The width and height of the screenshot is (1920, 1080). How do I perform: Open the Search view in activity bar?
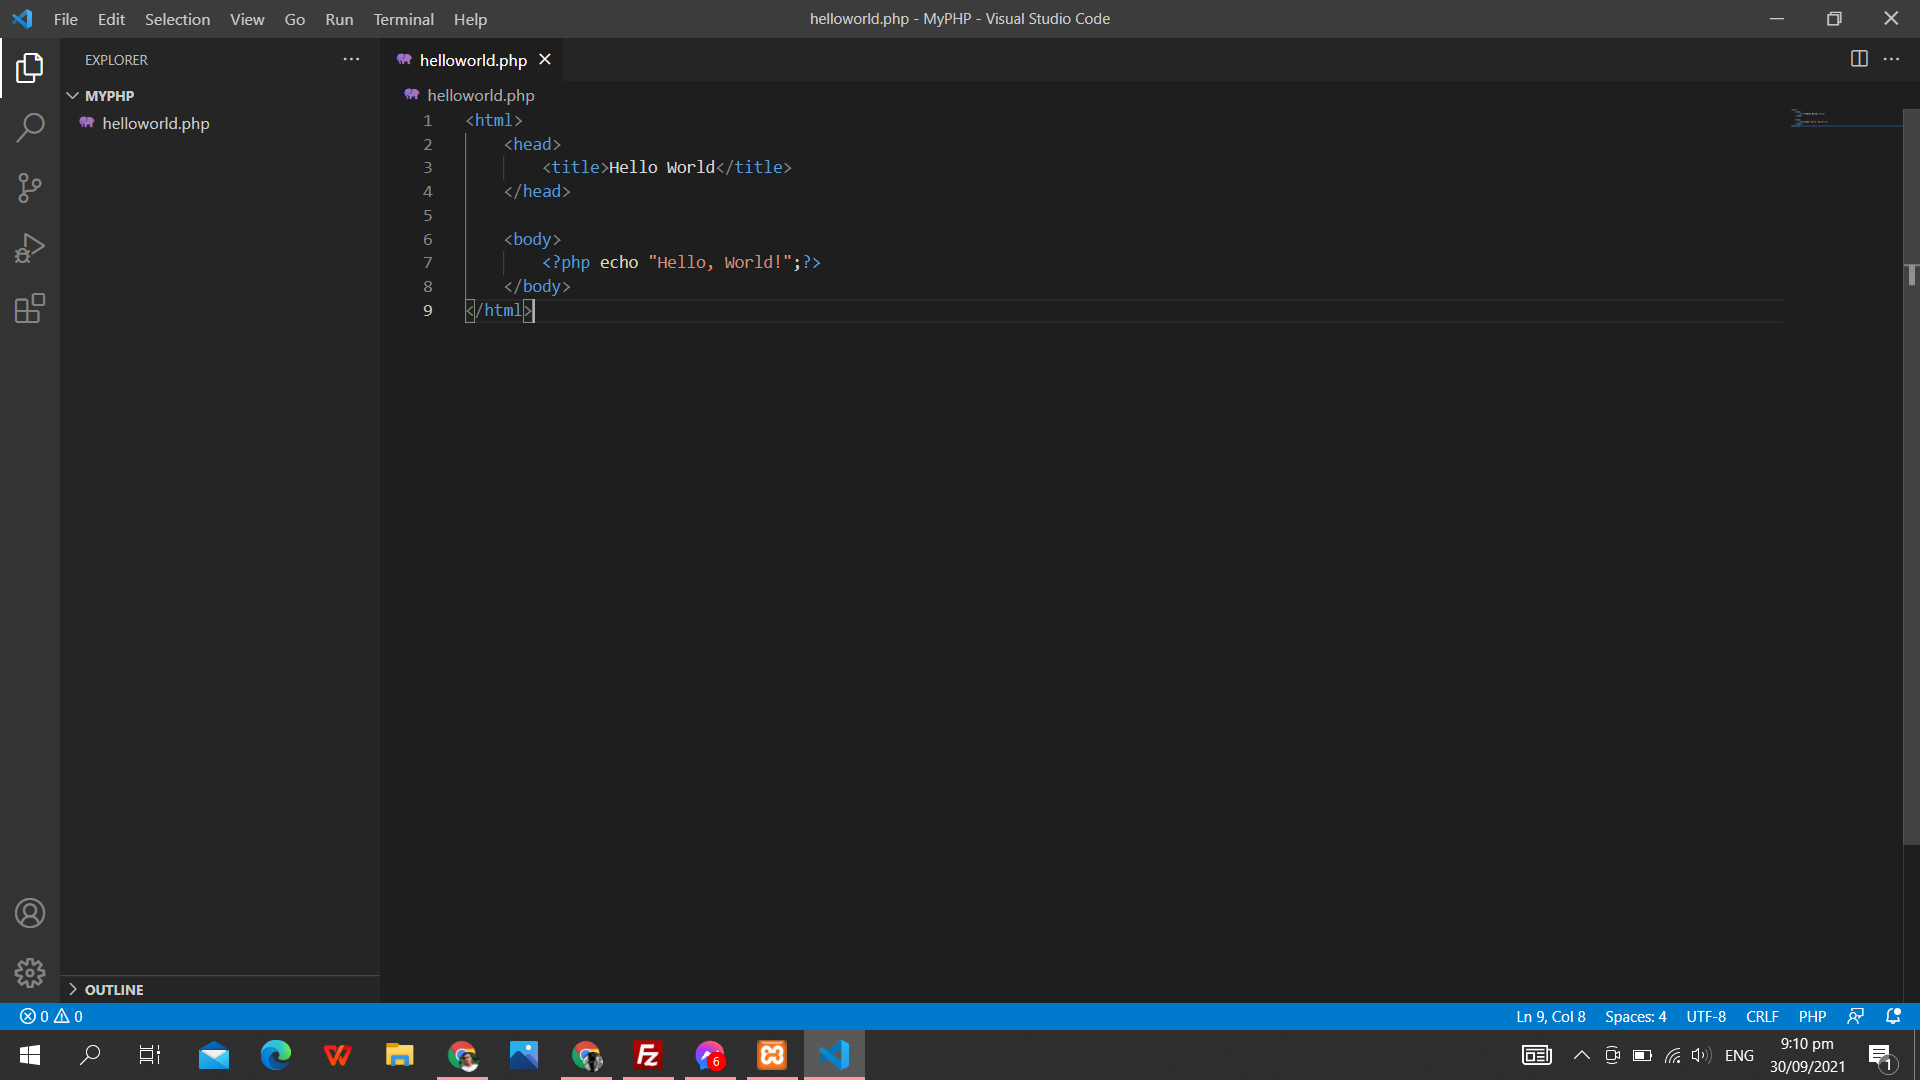(x=30, y=128)
